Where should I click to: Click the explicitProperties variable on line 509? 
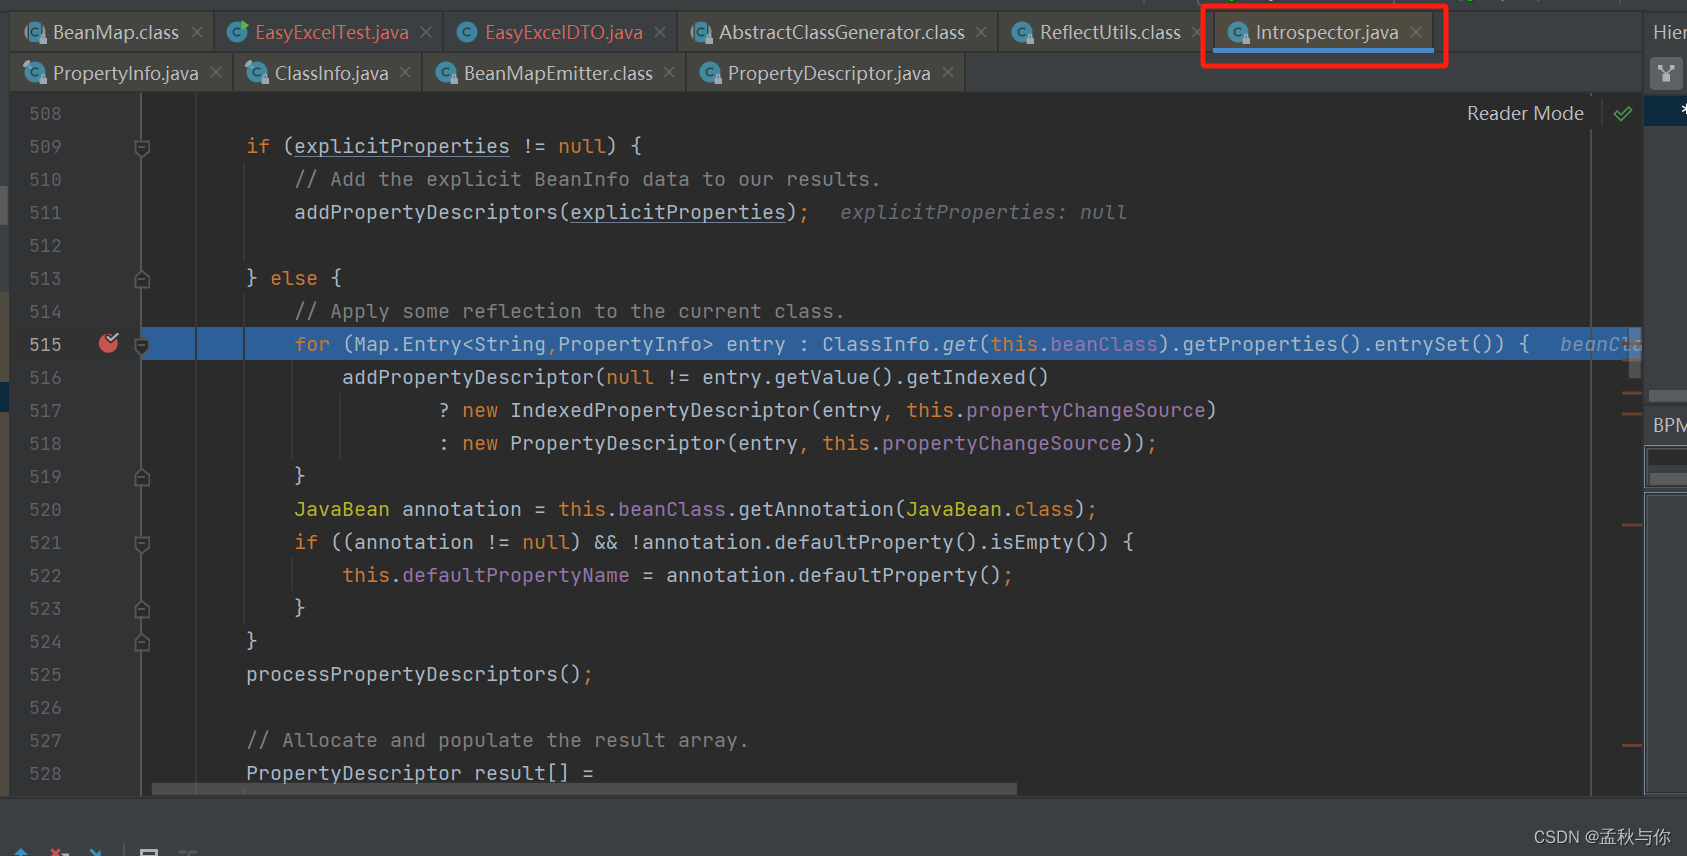pyautogui.click(x=401, y=146)
